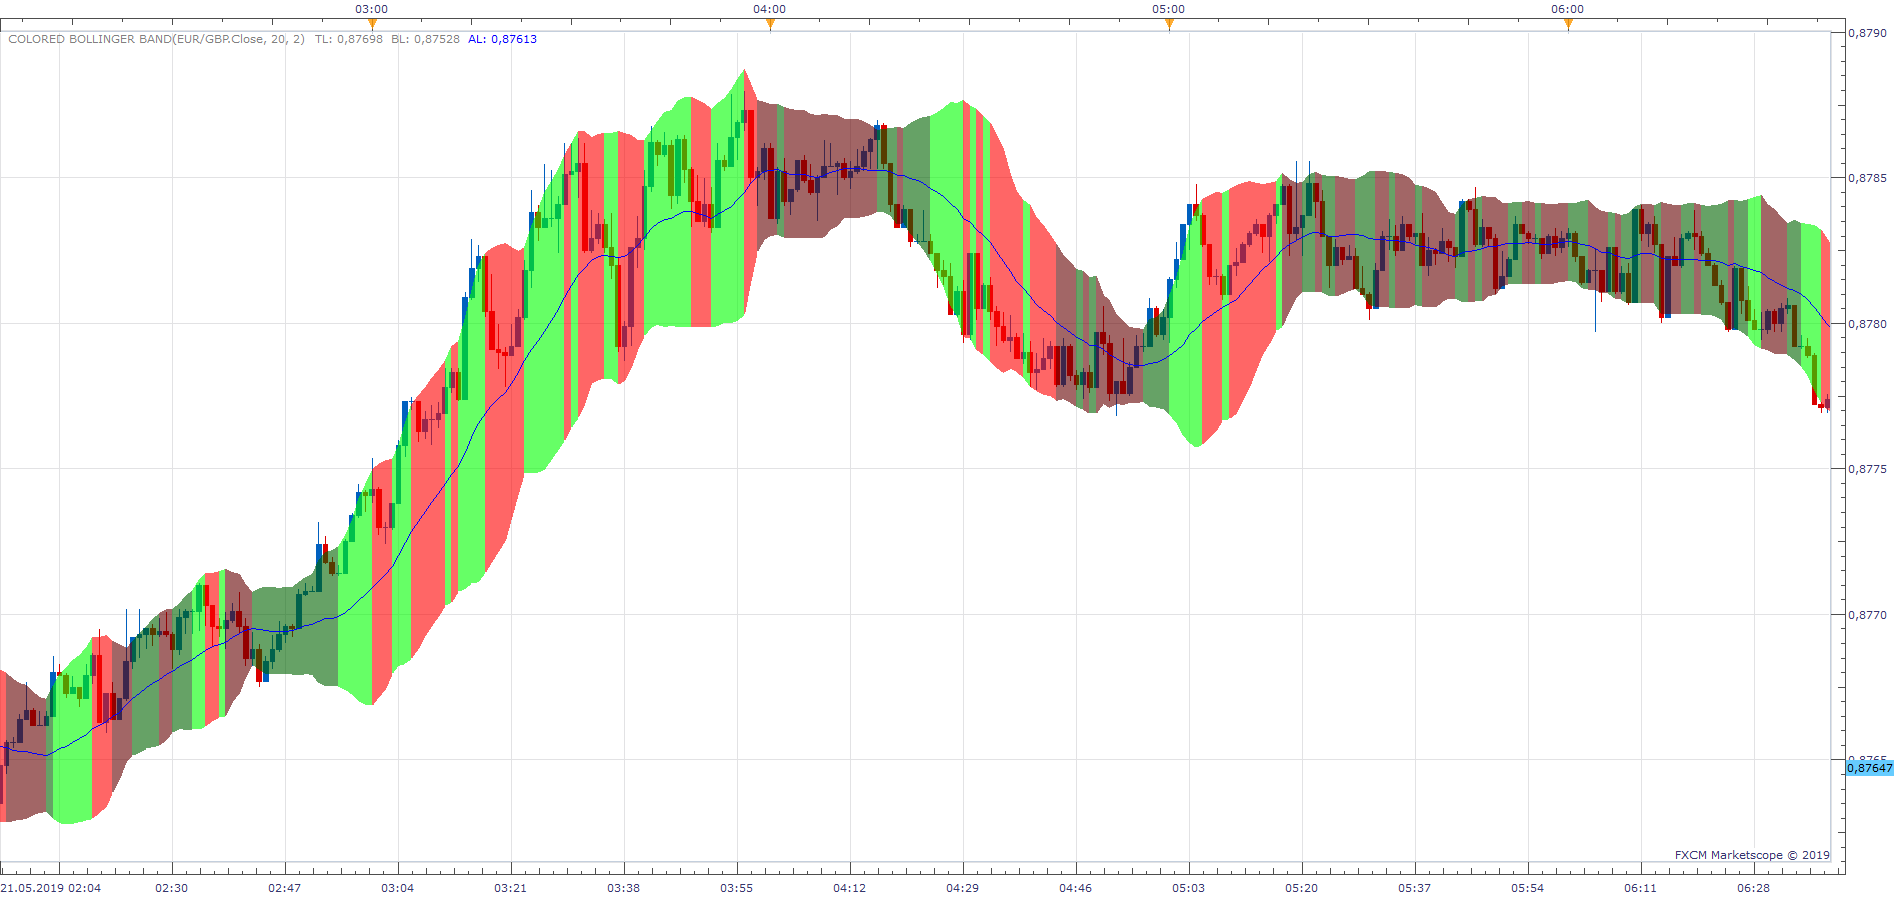Click the 0,8775 price axis label
Viewport: 1903px width, 900px height.
[x=1867, y=469]
